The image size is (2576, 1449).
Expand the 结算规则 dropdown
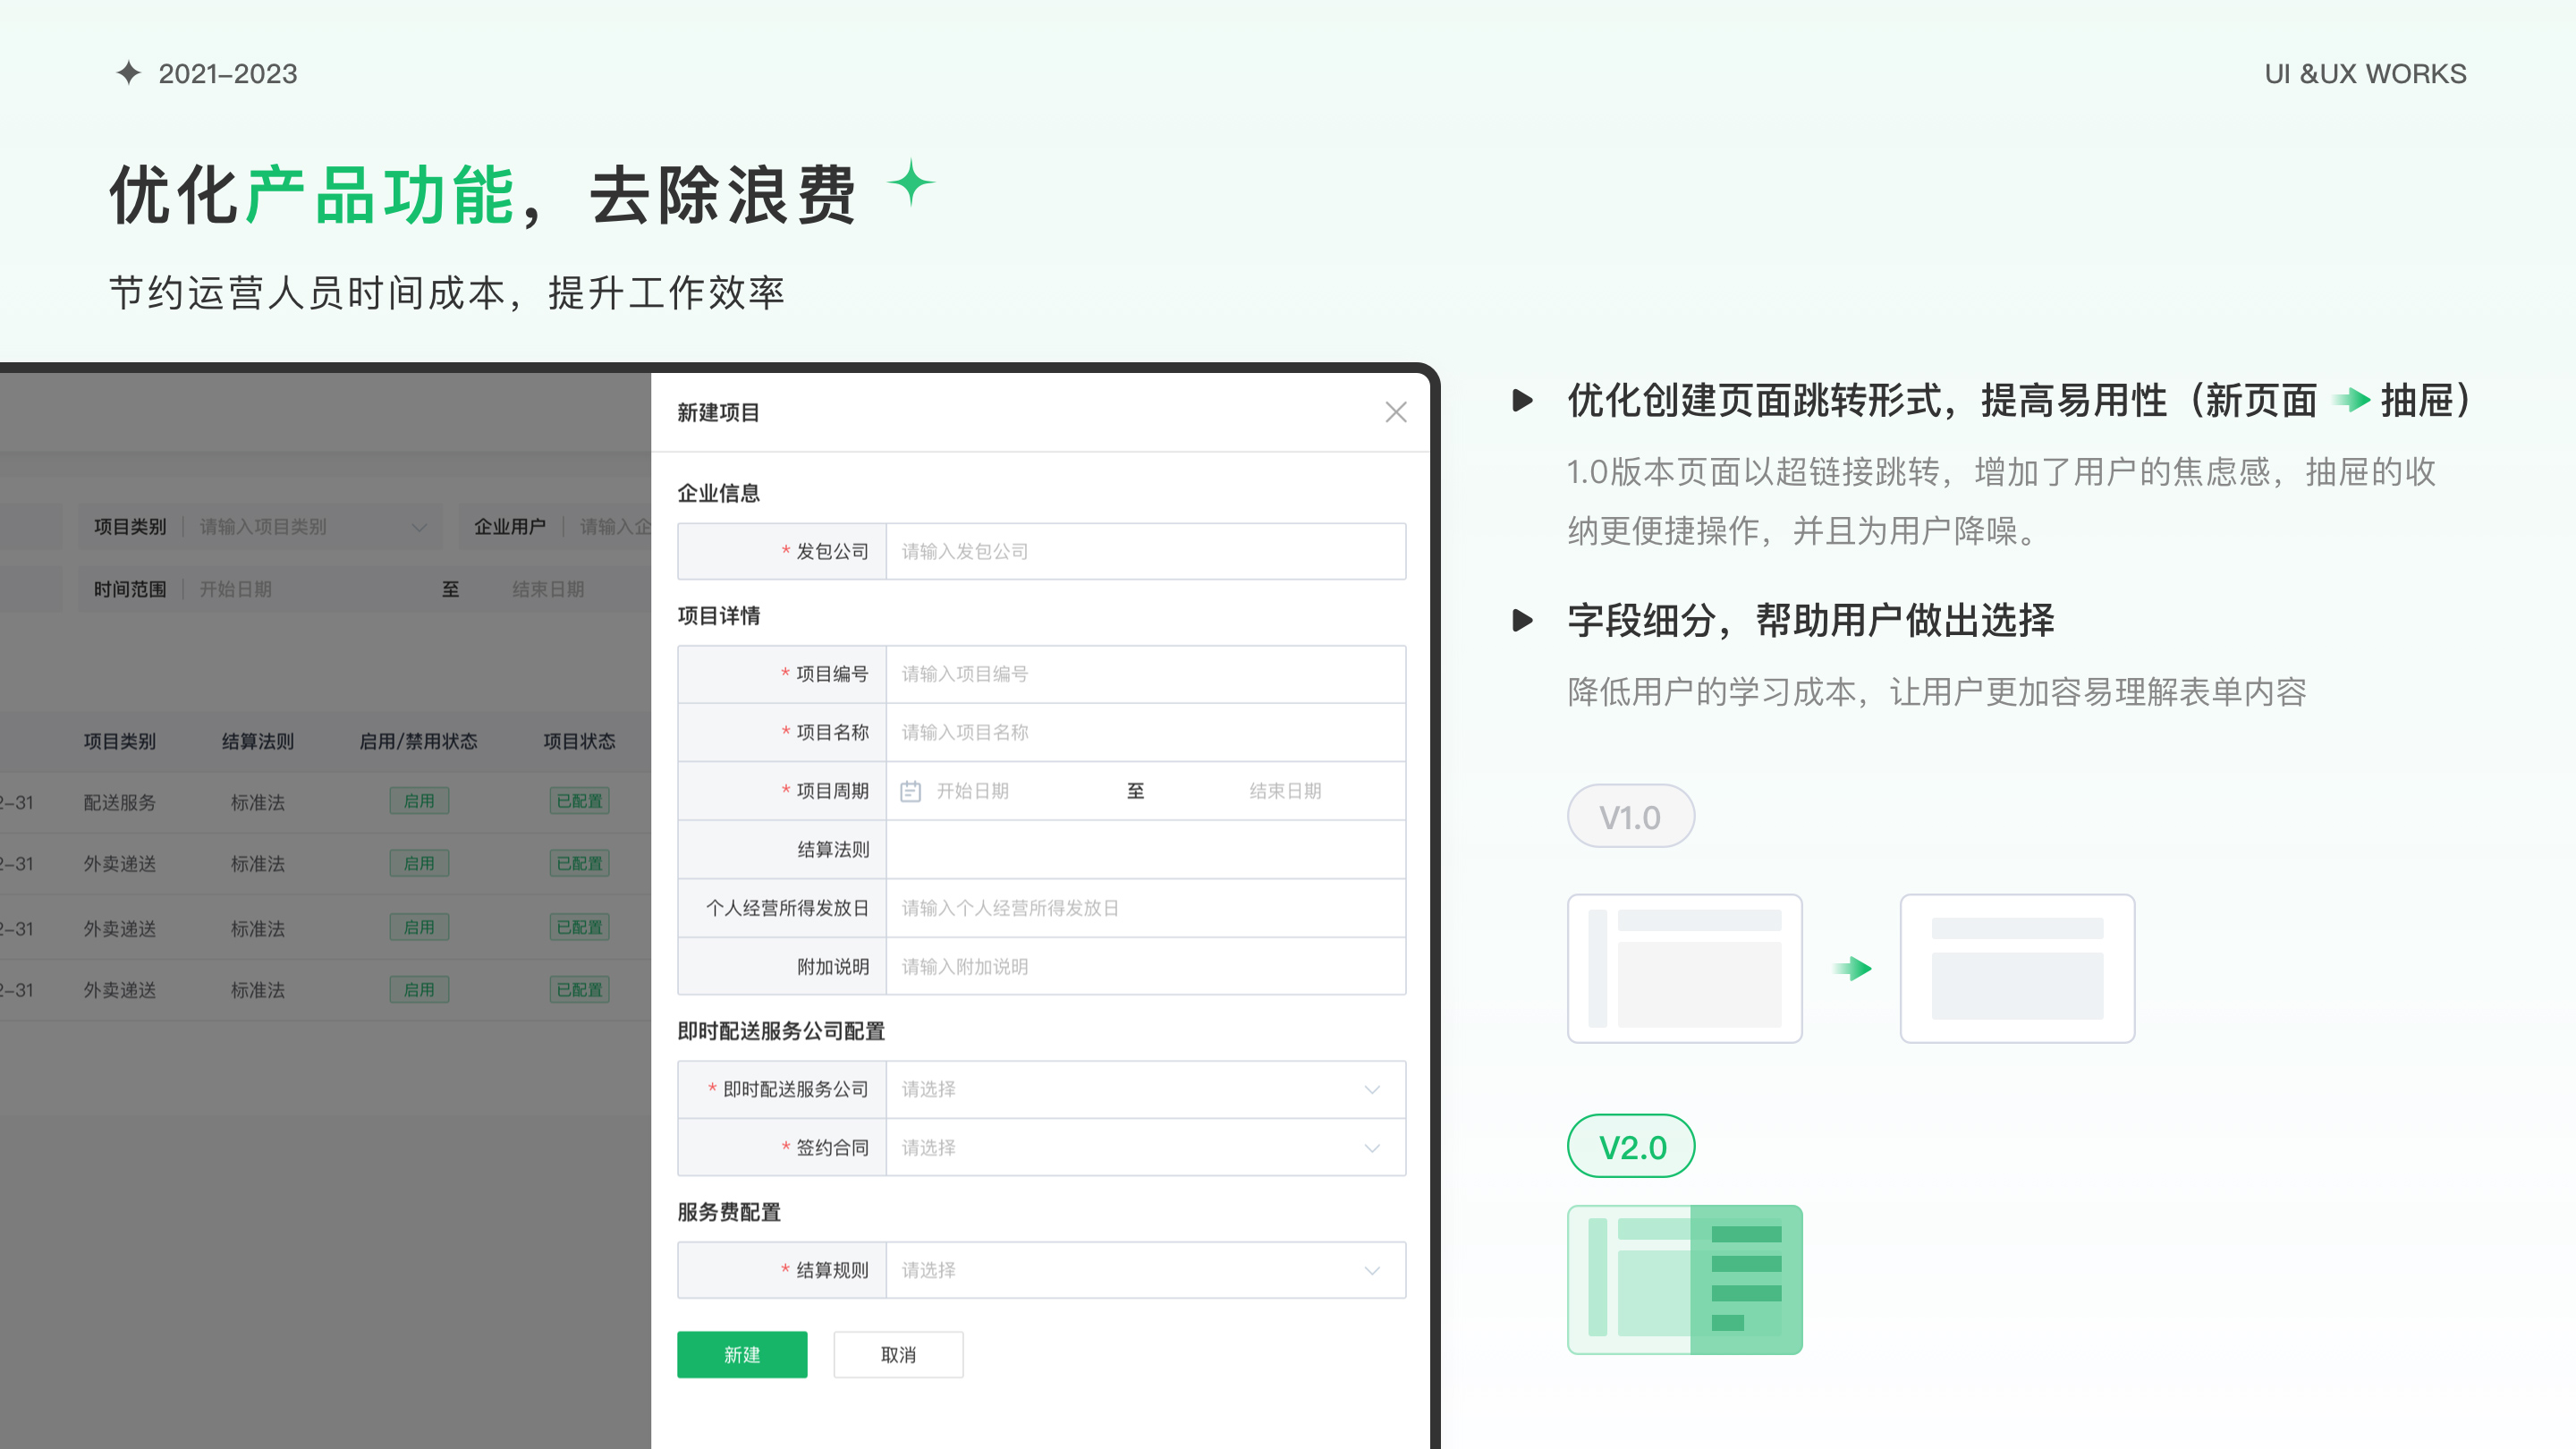(1145, 1270)
